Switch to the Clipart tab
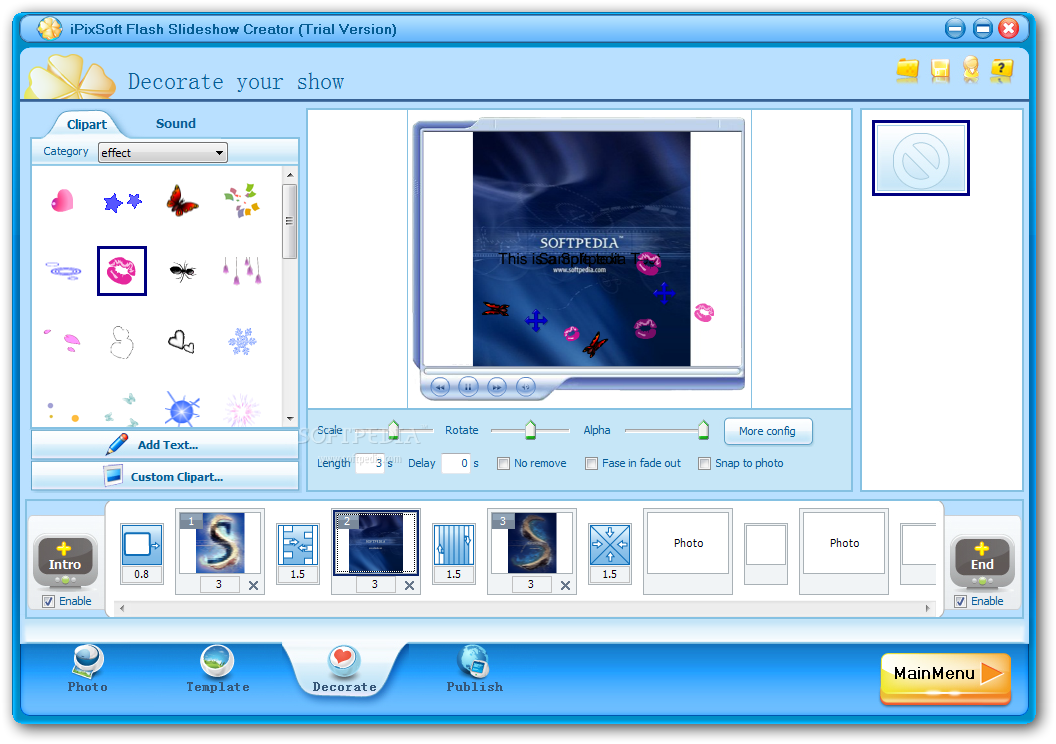1056x744 pixels. [87, 124]
